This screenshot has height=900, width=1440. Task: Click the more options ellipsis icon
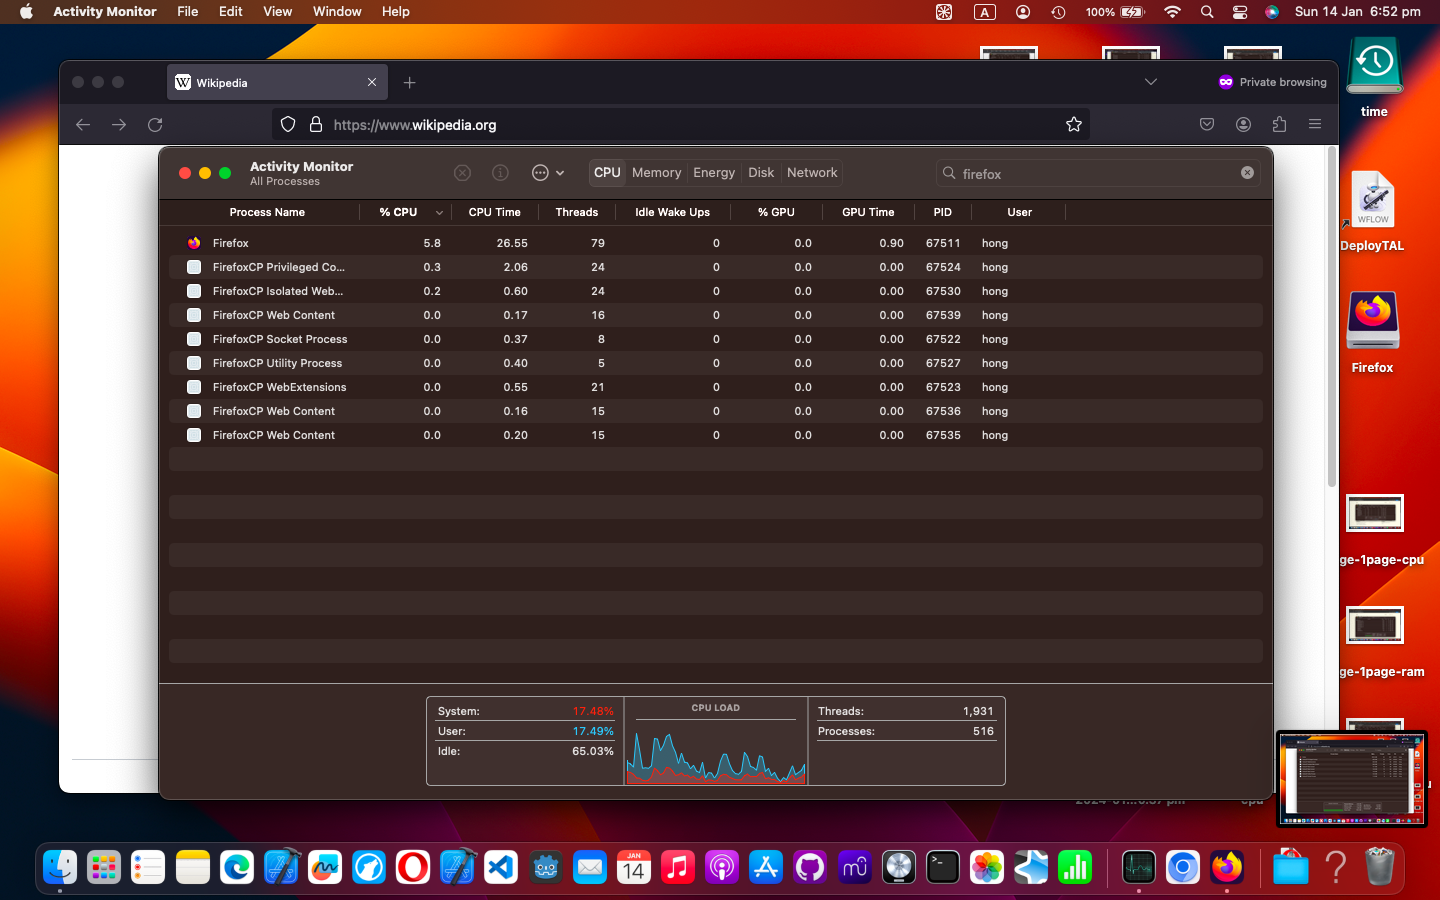541,172
